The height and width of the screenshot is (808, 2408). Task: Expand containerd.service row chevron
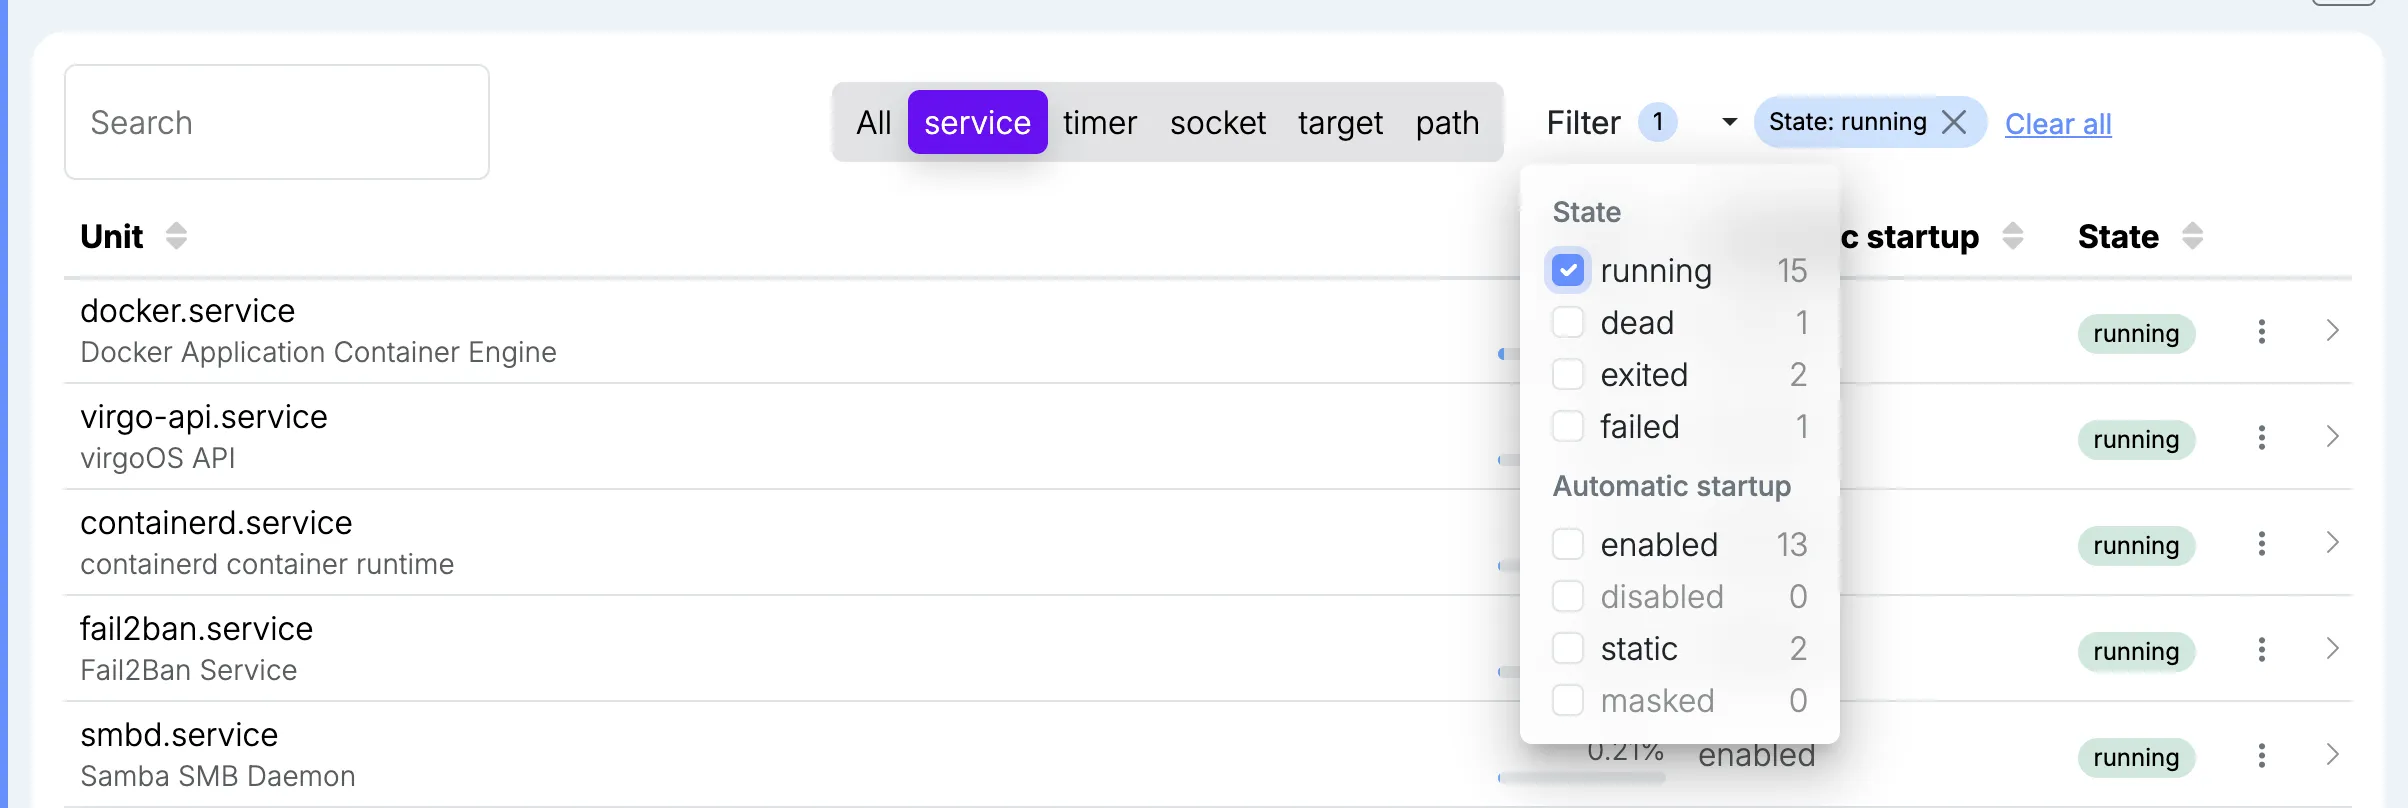pyautogui.click(x=2332, y=543)
